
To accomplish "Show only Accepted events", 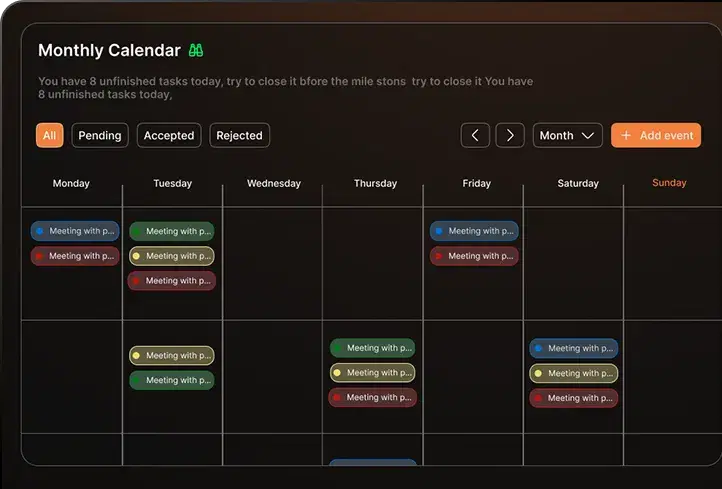I will pyautogui.click(x=169, y=135).
